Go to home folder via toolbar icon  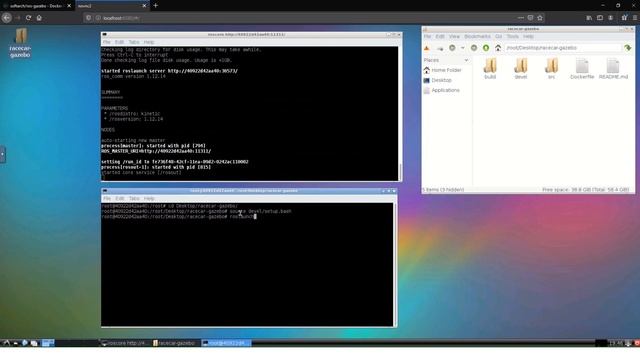click(x=498, y=48)
